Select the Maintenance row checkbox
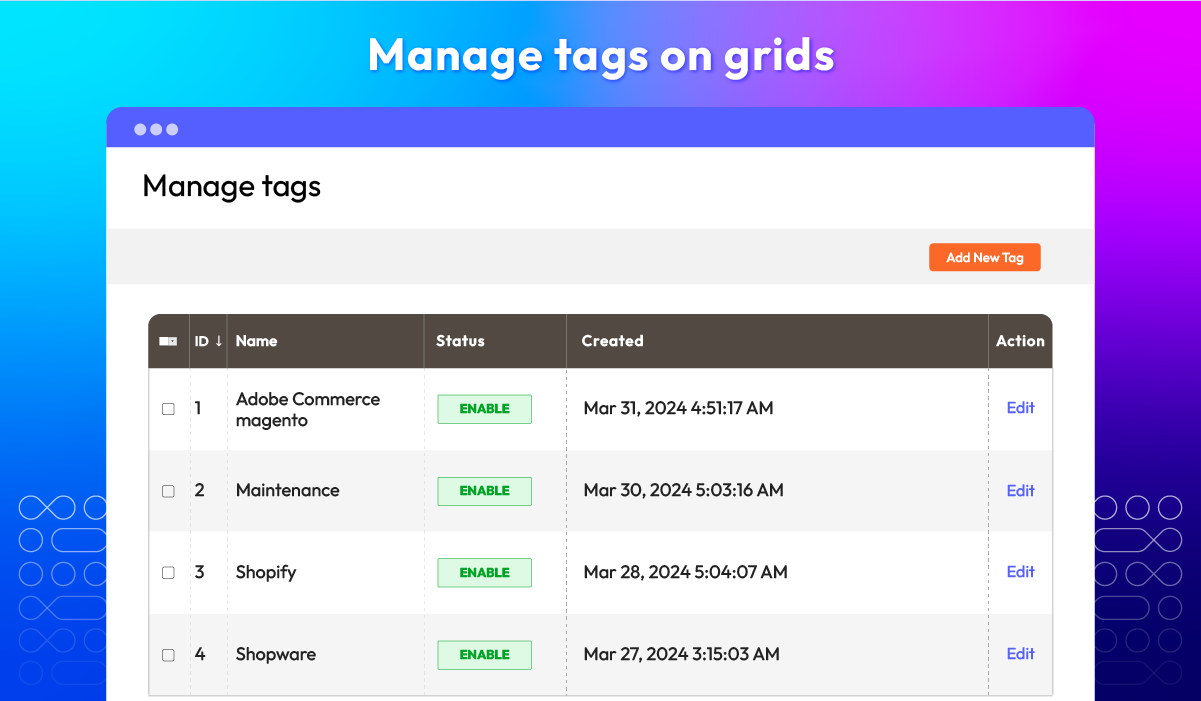The image size is (1201, 701). coord(168,490)
